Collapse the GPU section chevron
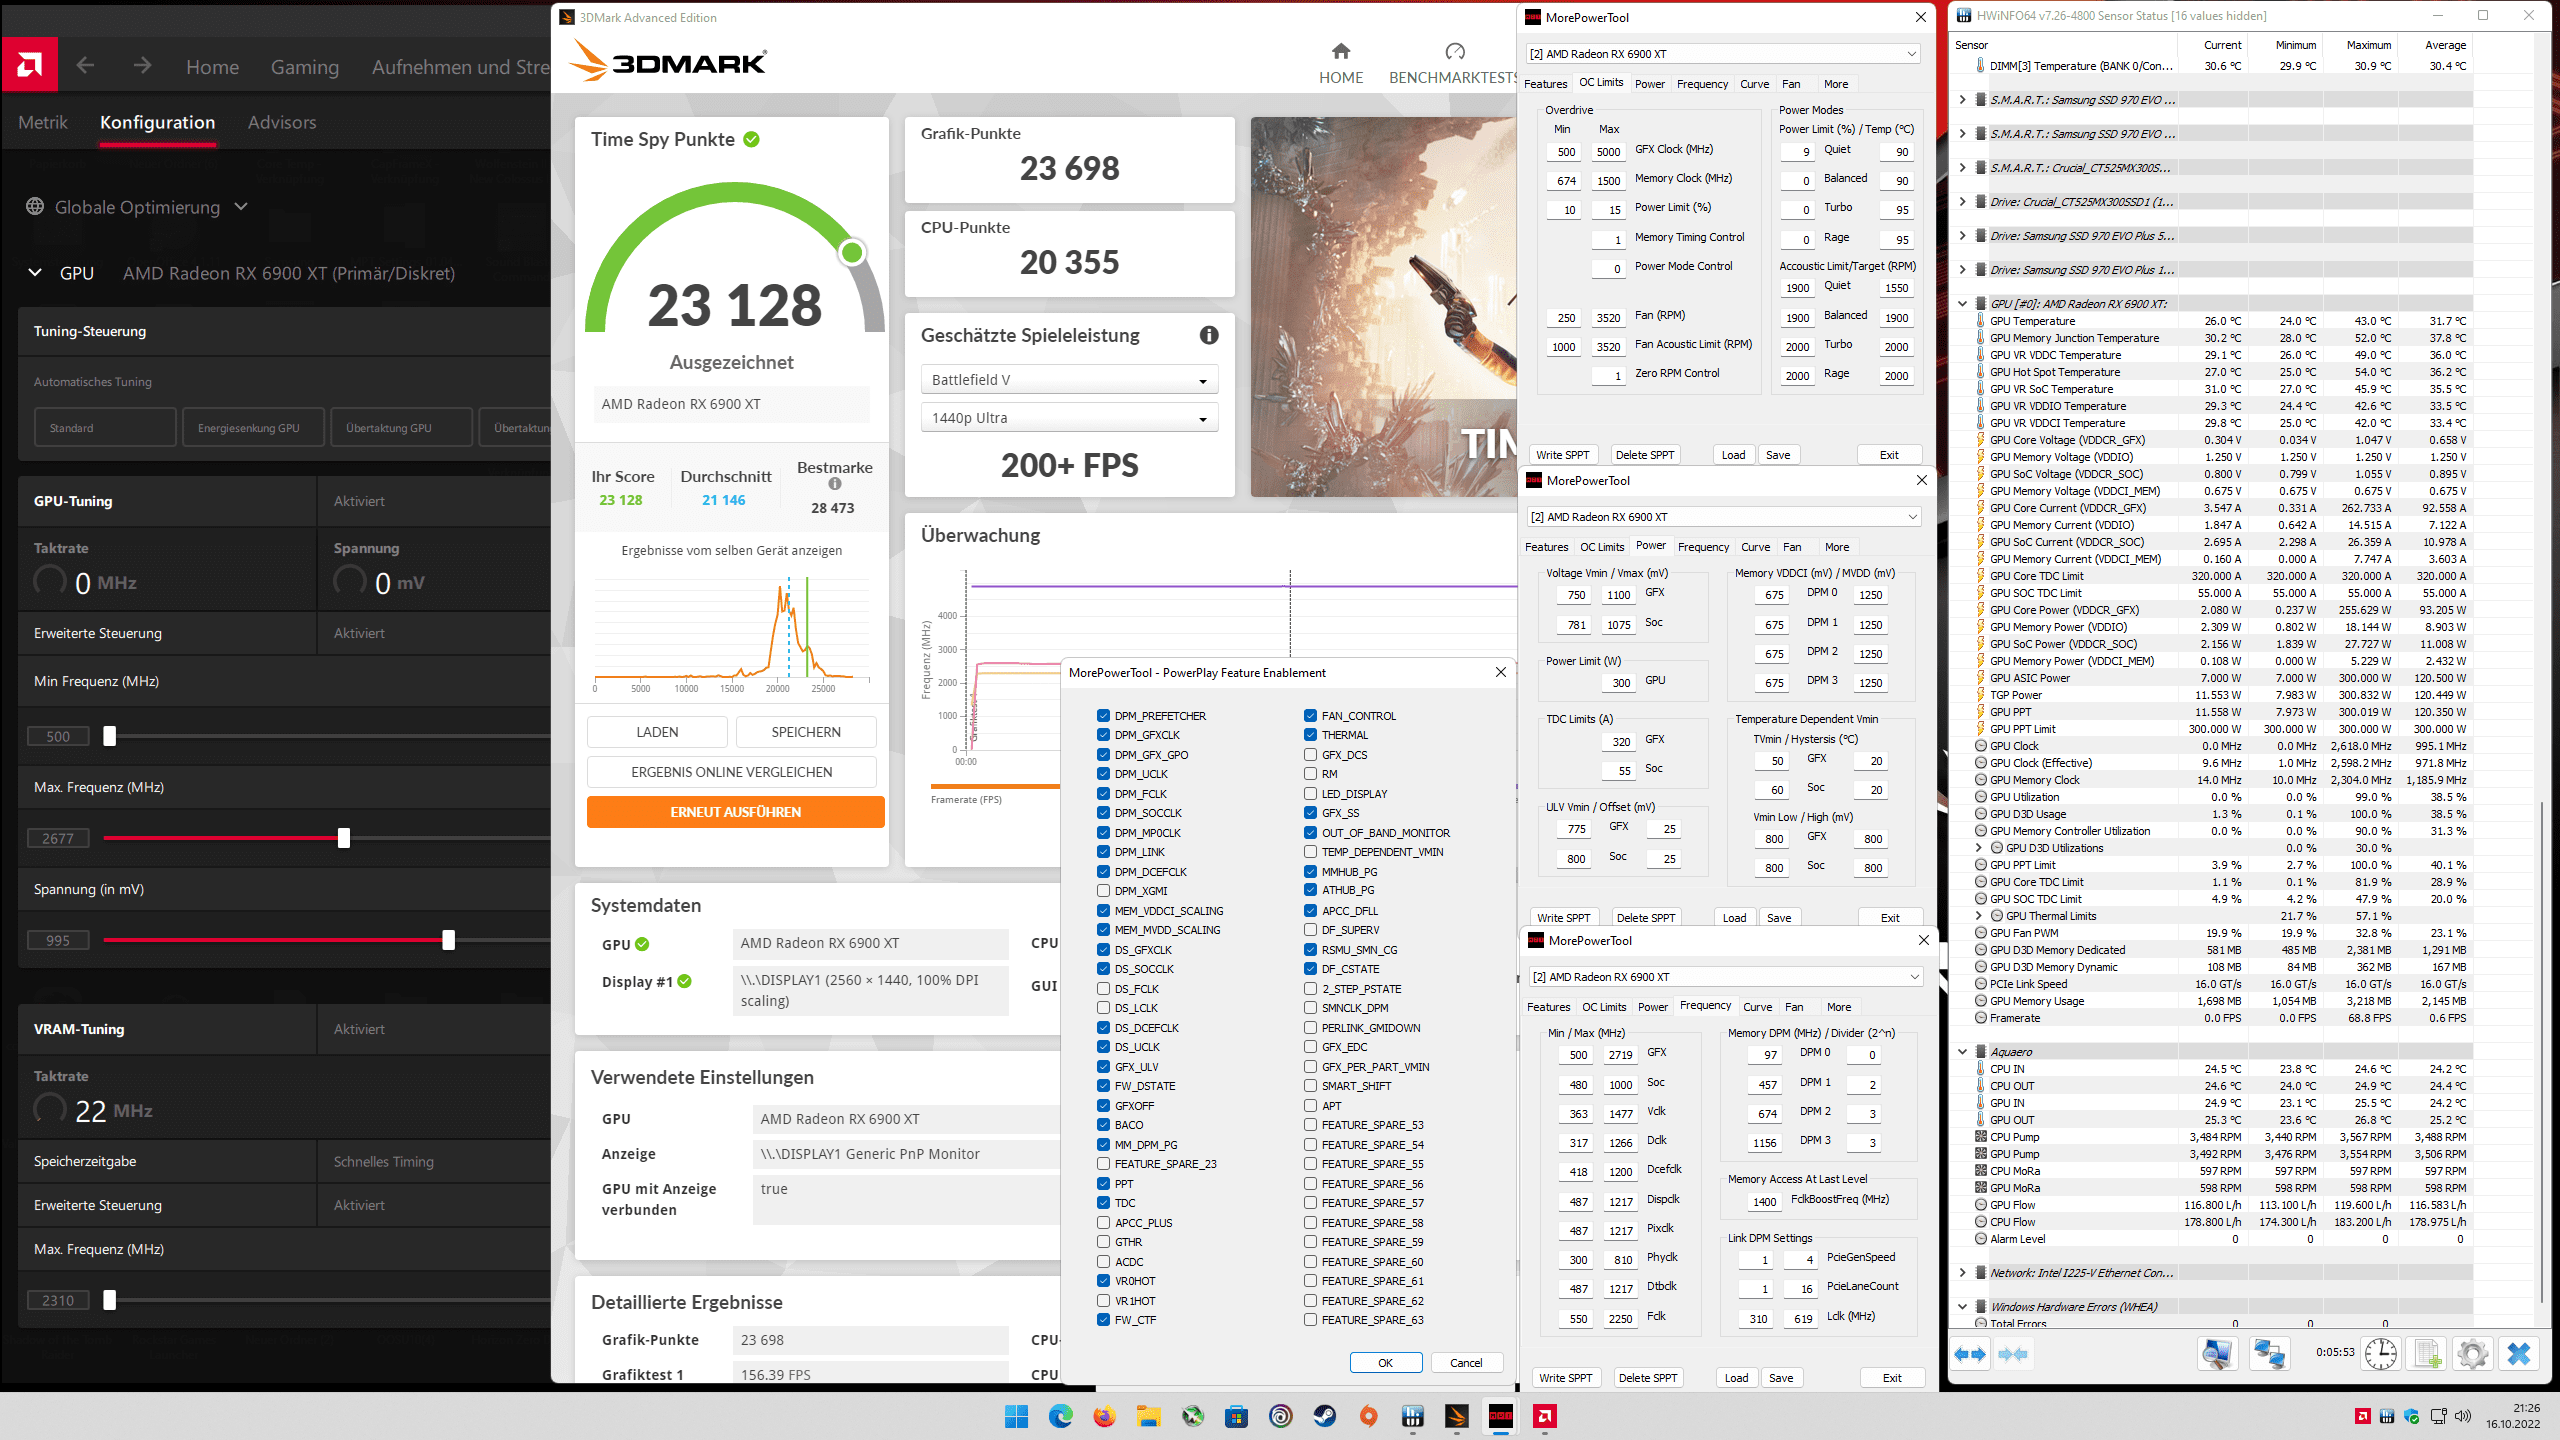Screen dimensions: 2560x1440 [x=35, y=273]
